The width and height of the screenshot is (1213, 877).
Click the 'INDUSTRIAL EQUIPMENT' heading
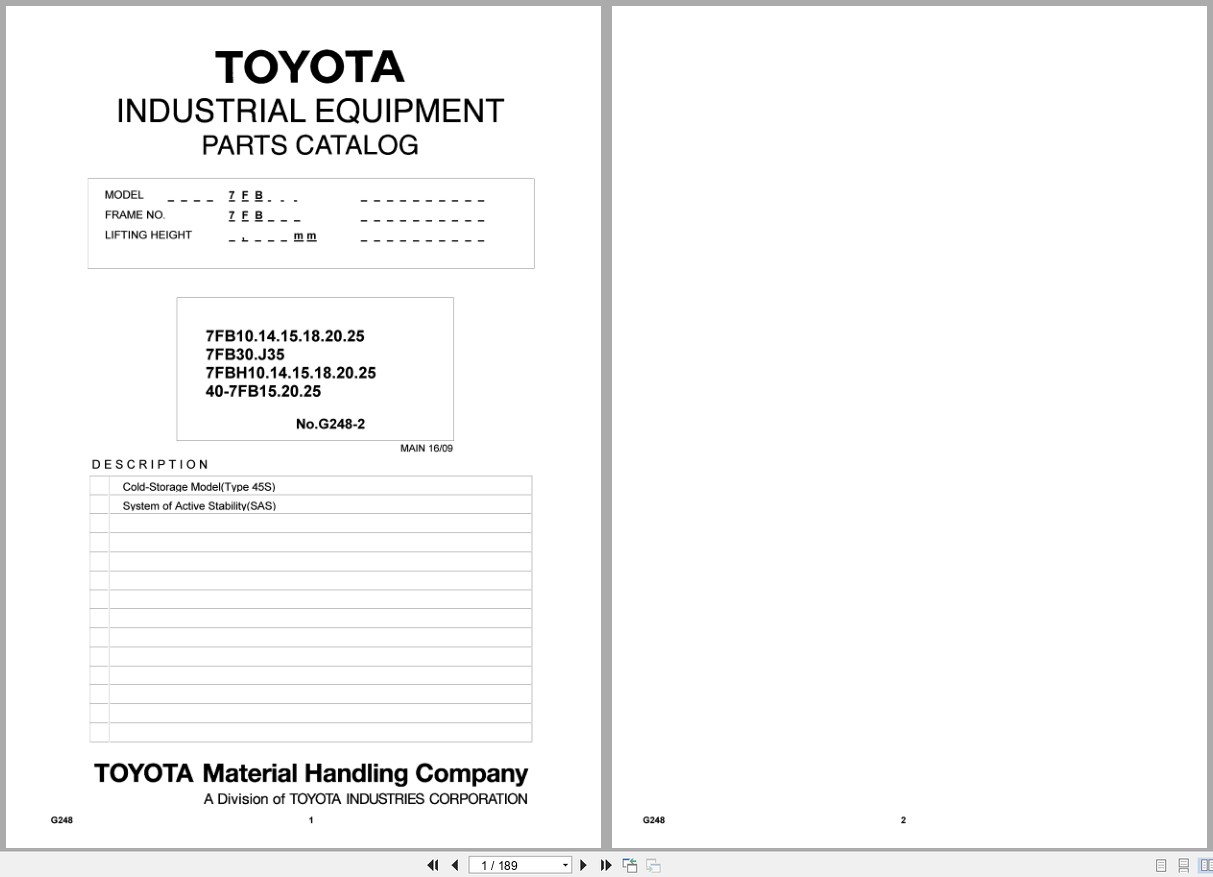[310, 111]
